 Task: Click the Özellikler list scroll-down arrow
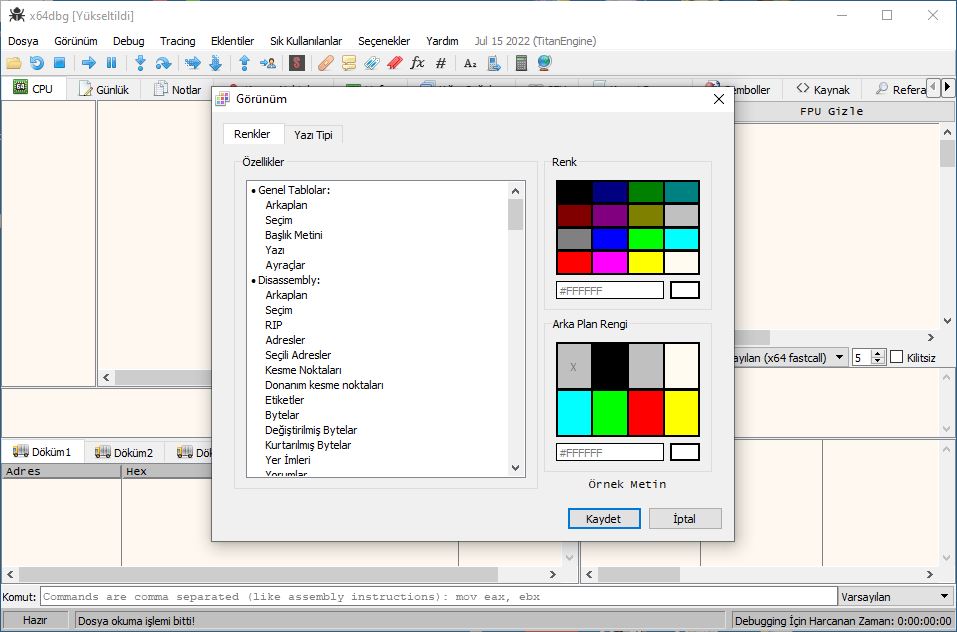(516, 468)
